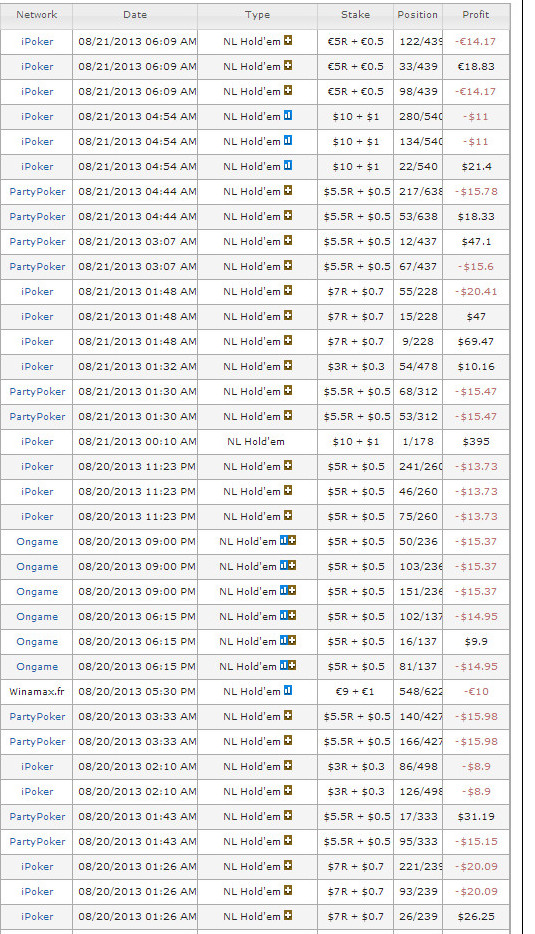Open the iPoker link in the $10.16 row
Image resolution: width=535 pixels, height=934 pixels.
(37, 367)
